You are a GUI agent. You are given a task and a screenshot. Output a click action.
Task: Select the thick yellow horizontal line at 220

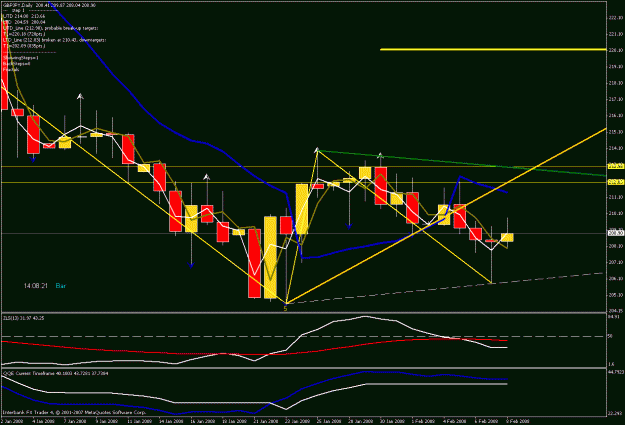coord(493,49)
